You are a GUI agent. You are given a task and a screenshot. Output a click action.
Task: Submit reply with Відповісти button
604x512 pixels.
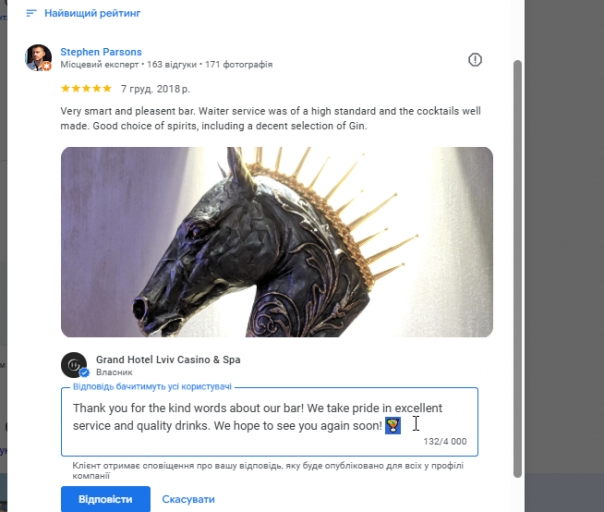(106, 499)
